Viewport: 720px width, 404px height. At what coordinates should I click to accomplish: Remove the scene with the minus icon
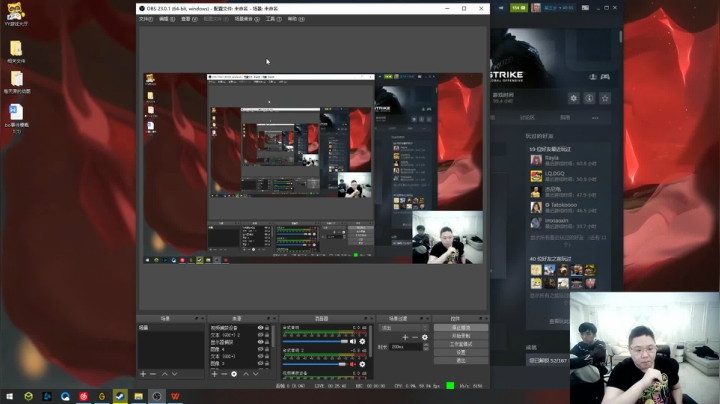pyautogui.click(x=153, y=374)
